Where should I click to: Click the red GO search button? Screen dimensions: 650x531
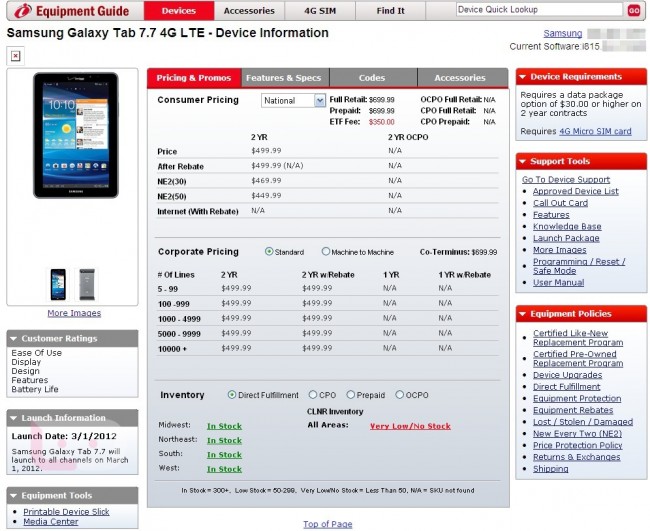pos(633,11)
